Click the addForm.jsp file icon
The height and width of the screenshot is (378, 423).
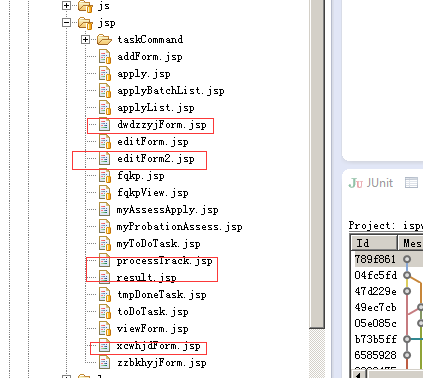click(105, 56)
